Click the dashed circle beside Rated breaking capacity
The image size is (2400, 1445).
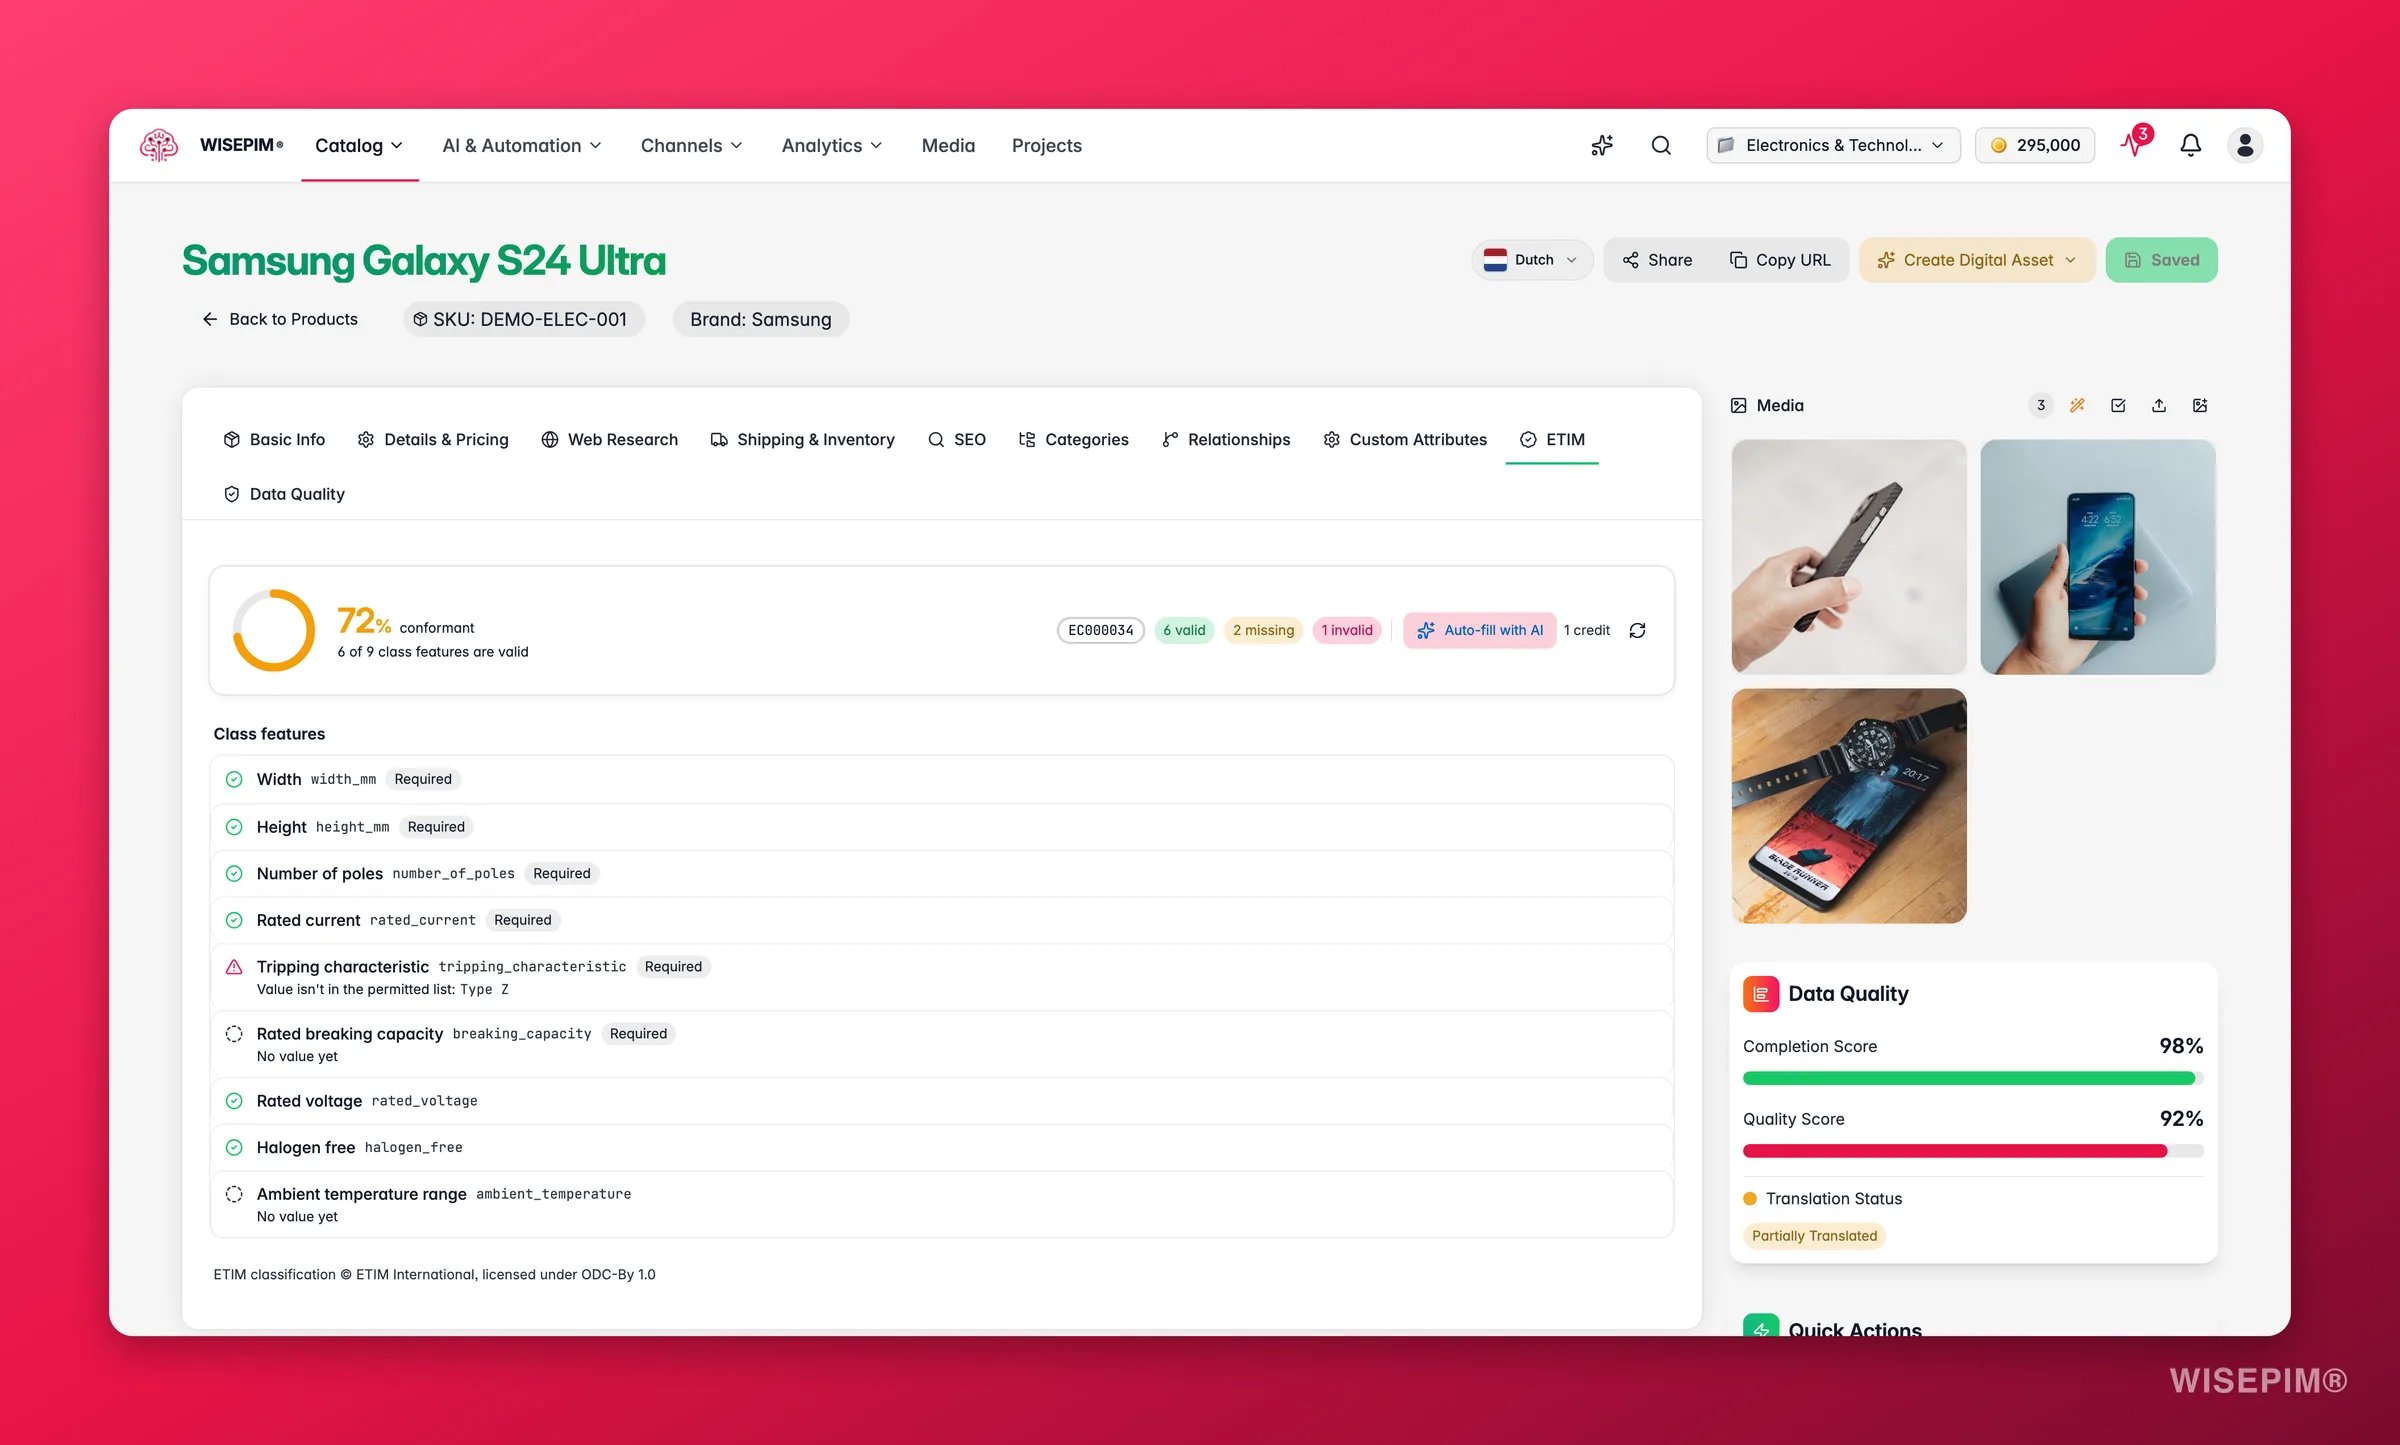[x=234, y=1034]
